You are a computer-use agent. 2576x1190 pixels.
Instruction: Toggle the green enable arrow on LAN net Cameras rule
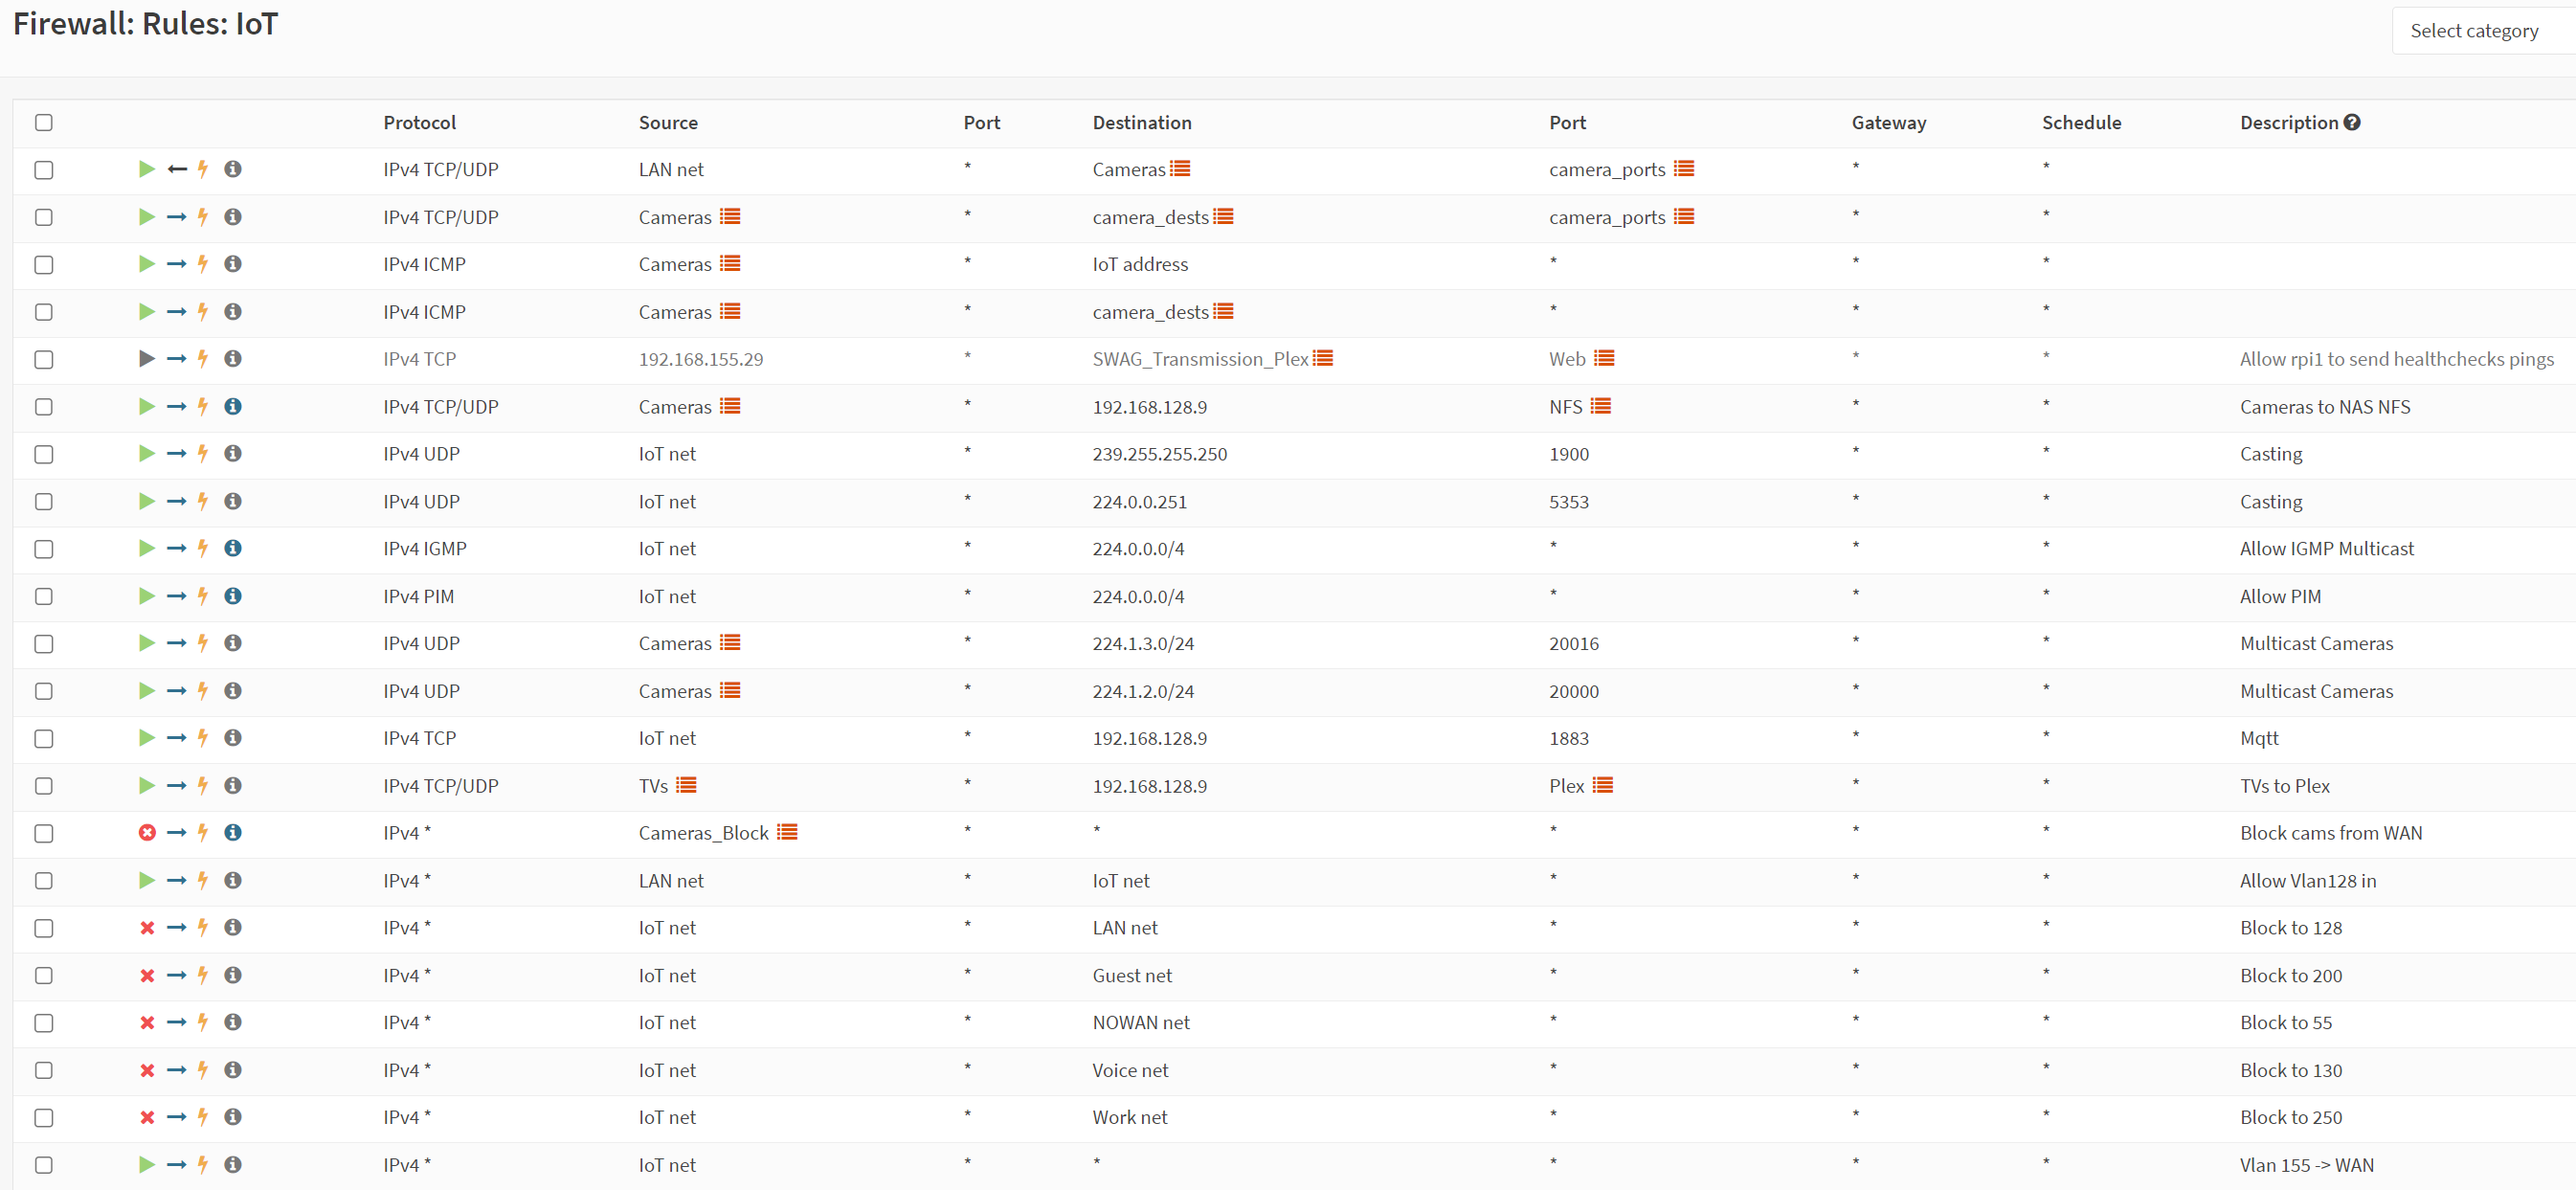pyautogui.click(x=147, y=169)
